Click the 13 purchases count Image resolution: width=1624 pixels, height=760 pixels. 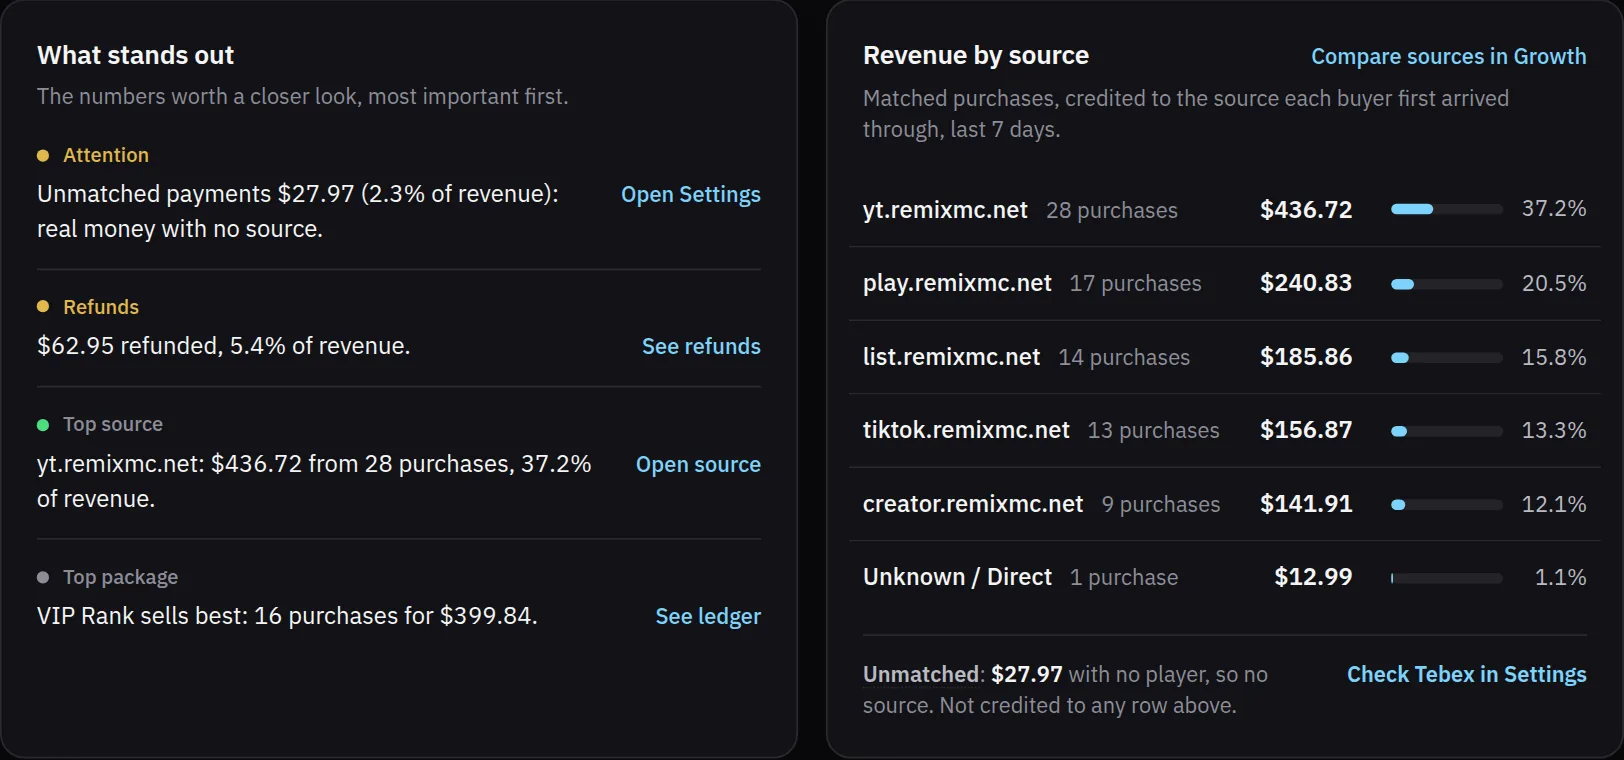(1153, 431)
